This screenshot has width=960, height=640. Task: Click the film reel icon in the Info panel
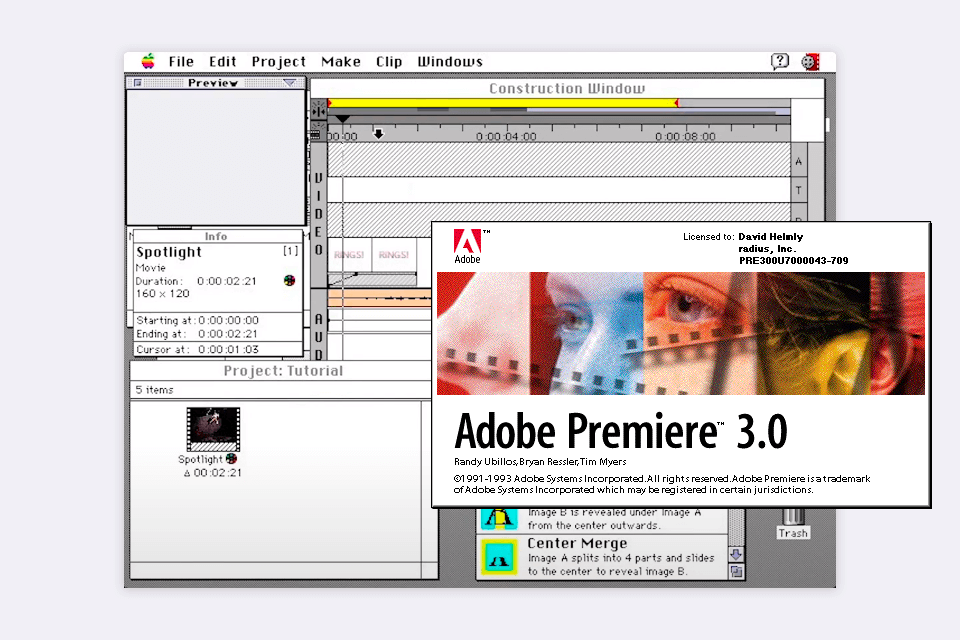(x=289, y=281)
